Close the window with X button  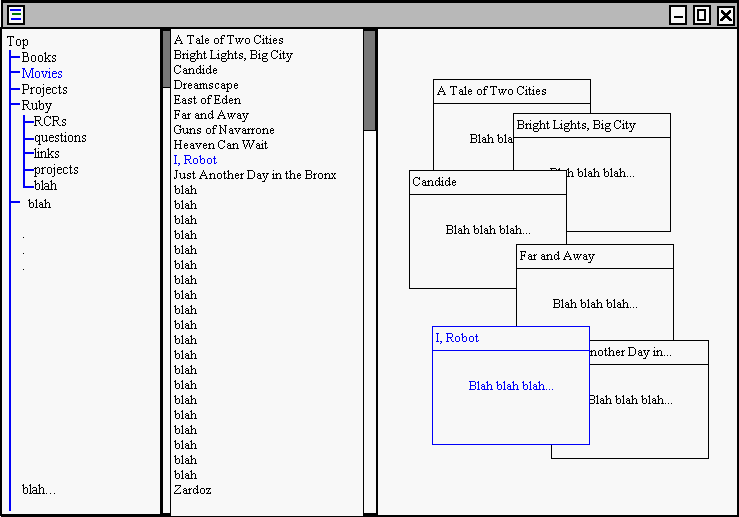(x=725, y=15)
